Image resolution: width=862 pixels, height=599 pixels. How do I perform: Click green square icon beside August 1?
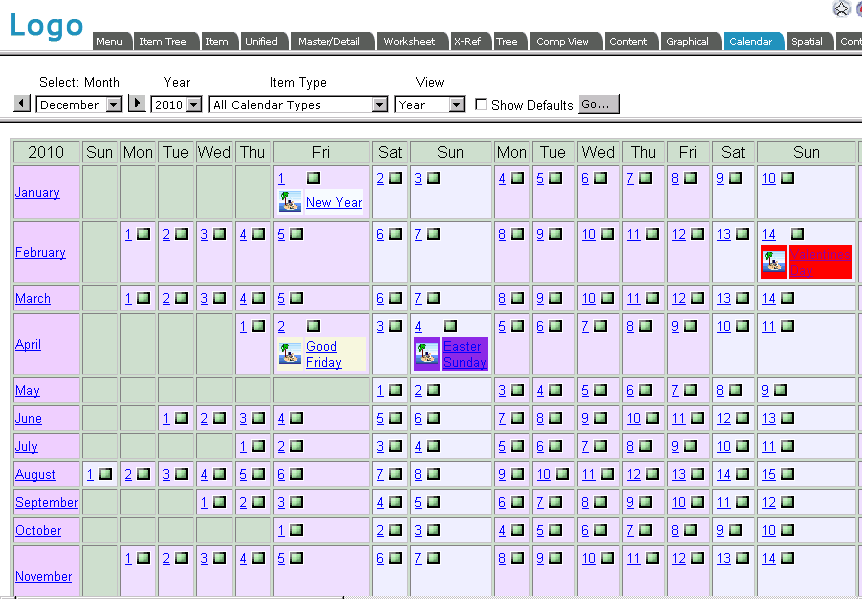click(x=105, y=474)
